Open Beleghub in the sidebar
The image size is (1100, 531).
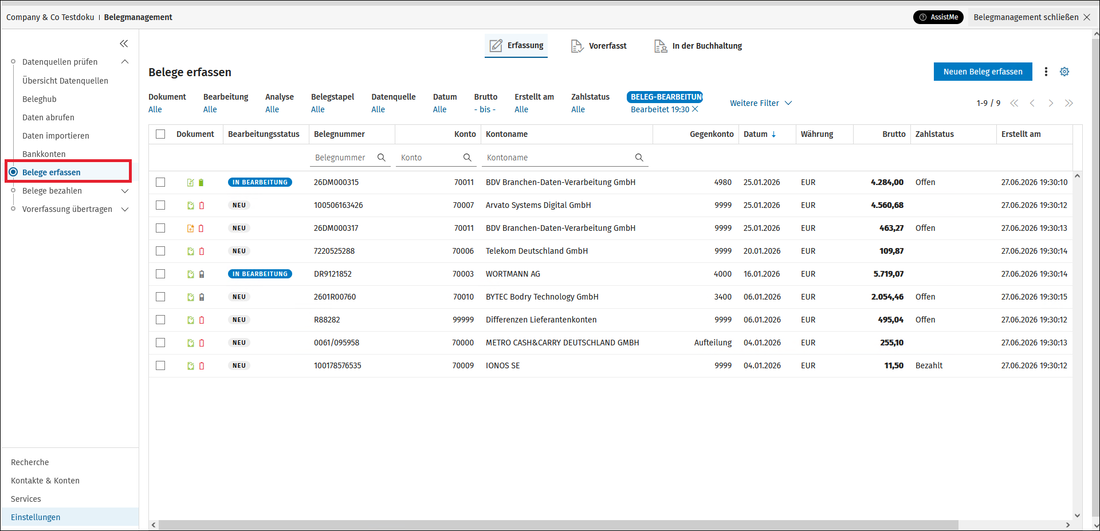tap(39, 99)
